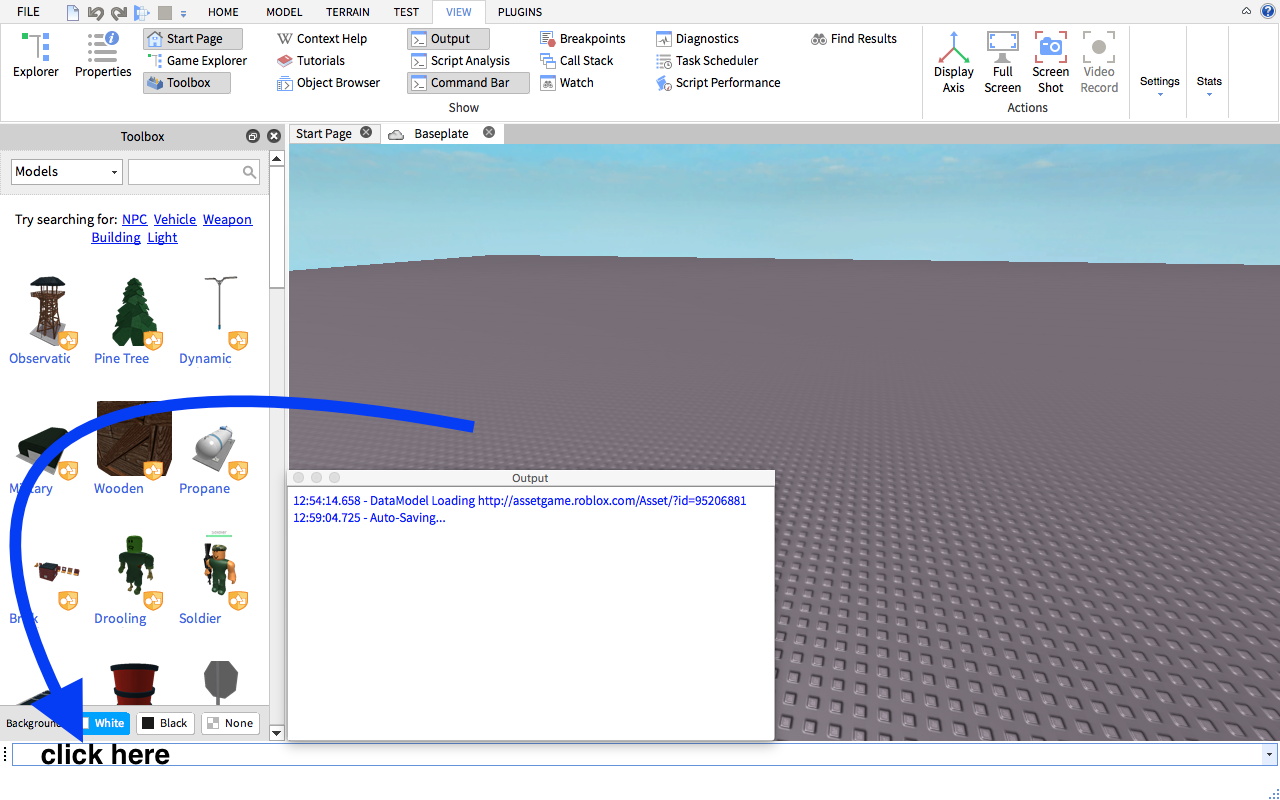Select the Baseplate document tab
Image resolution: width=1280 pixels, height=800 pixels.
[x=441, y=134]
